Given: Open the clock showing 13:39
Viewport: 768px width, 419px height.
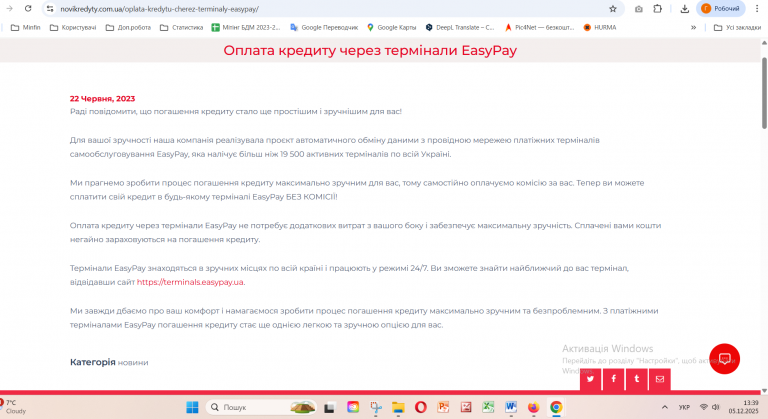Looking at the screenshot, I should tap(743, 407).
